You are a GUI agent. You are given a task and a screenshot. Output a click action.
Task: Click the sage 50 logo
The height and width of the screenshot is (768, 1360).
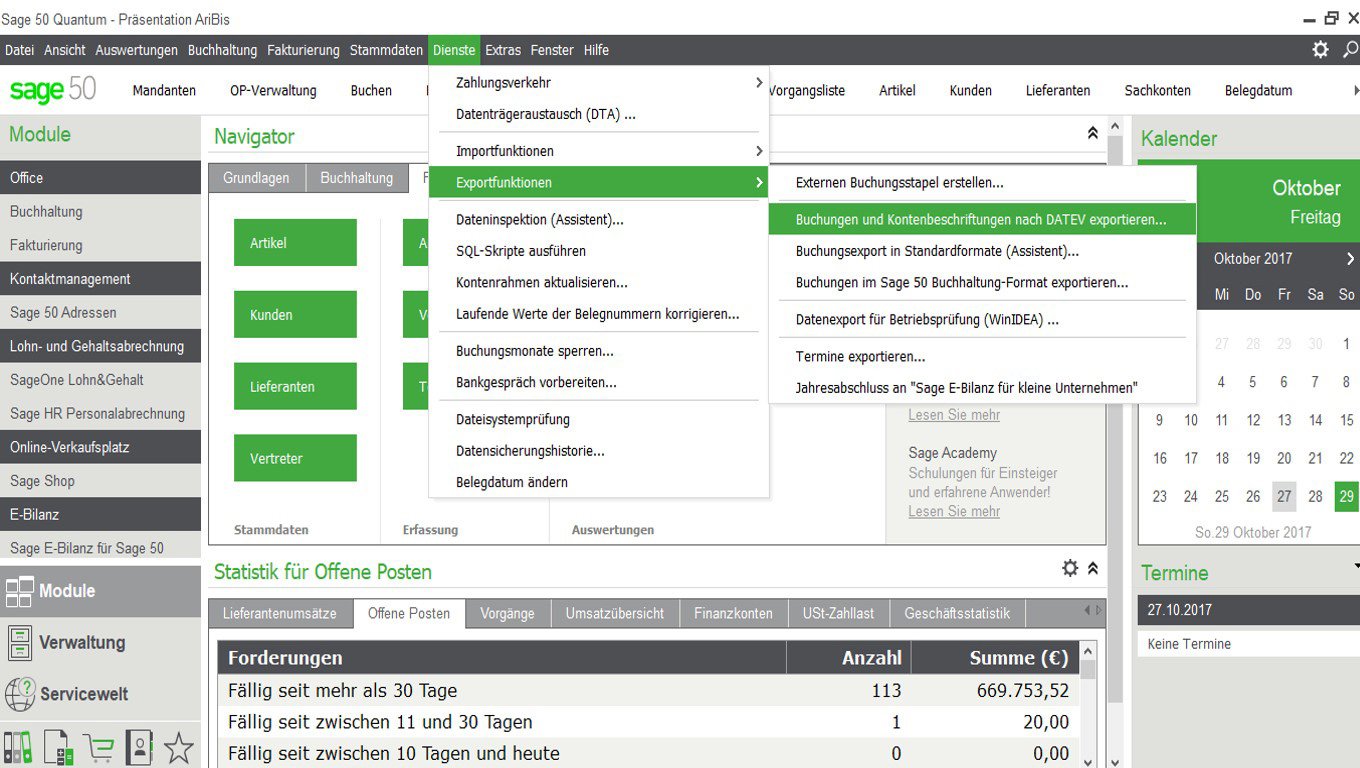tap(53, 90)
